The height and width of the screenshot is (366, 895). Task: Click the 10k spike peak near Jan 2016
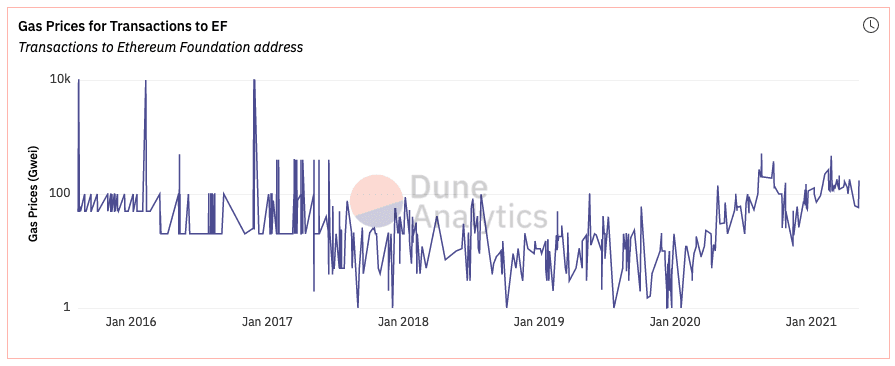tap(146, 81)
